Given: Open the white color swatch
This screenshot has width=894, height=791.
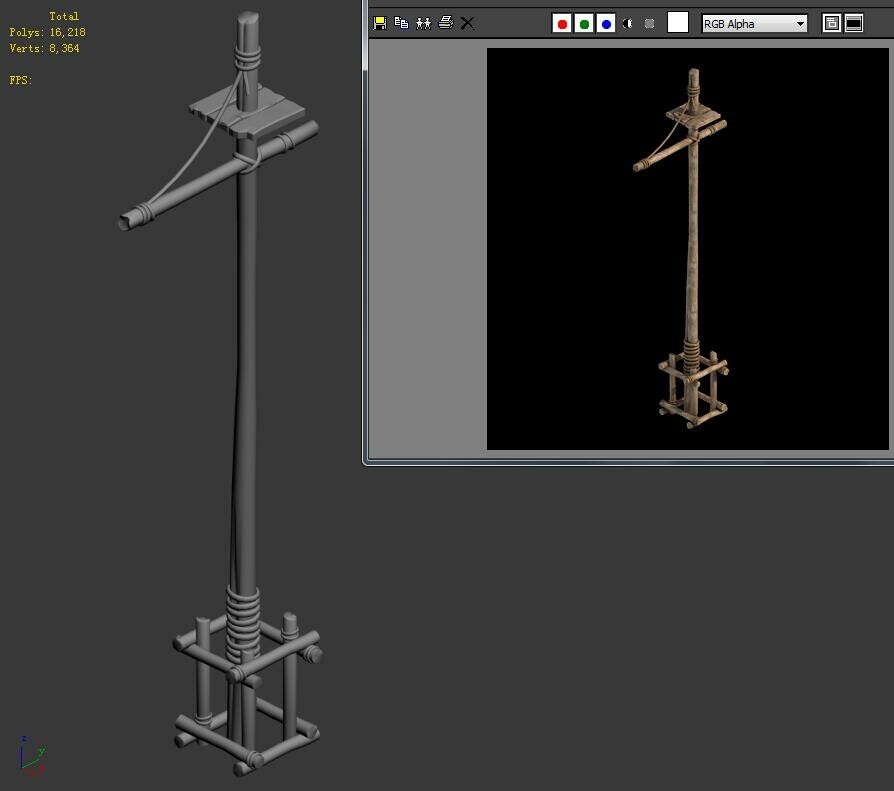Looking at the screenshot, I should coord(677,23).
